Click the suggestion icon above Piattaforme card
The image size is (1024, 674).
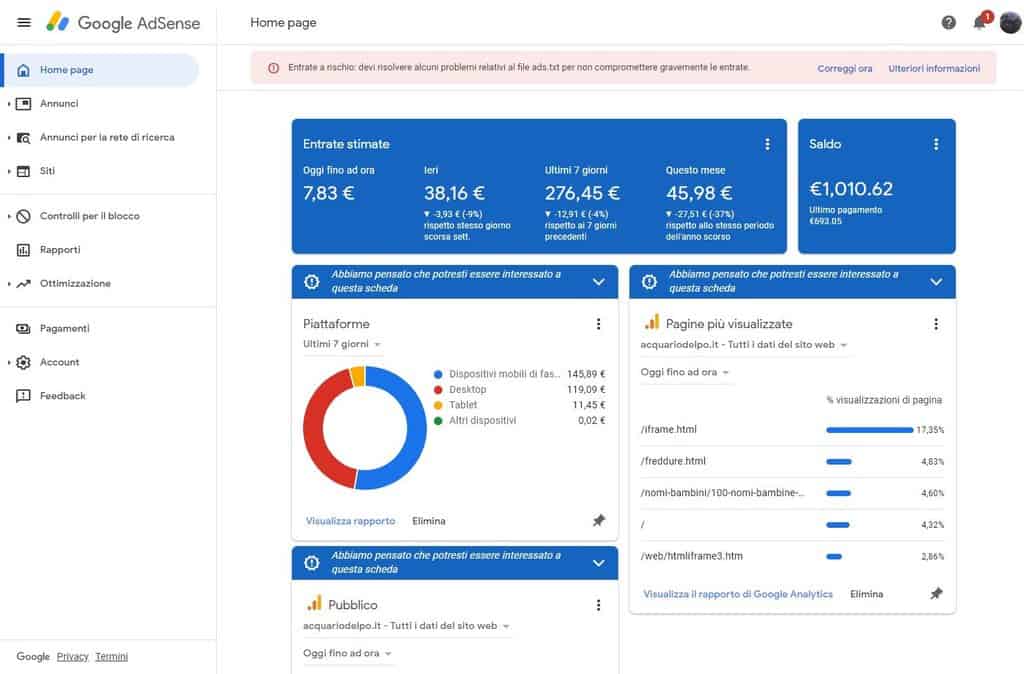click(312, 281)
